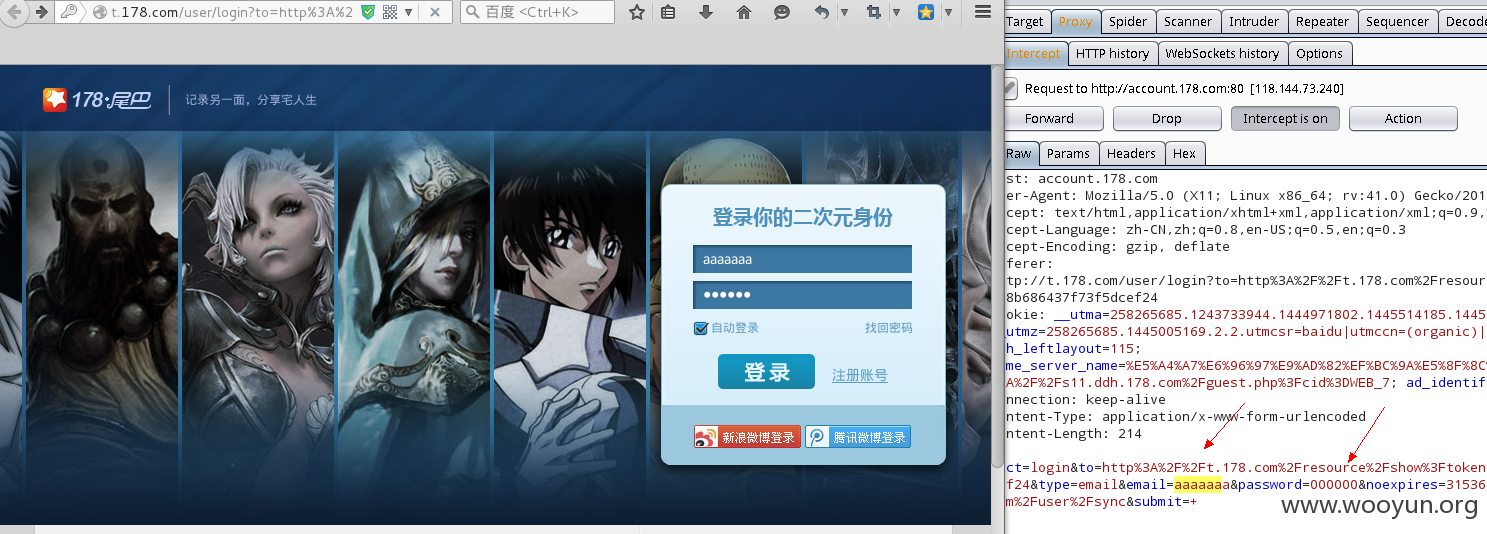Image resolution: width=1487 pixels, height=534 pixels.
Task: Click the leftlayout=115 cookie line
Action: point(1073,348)
